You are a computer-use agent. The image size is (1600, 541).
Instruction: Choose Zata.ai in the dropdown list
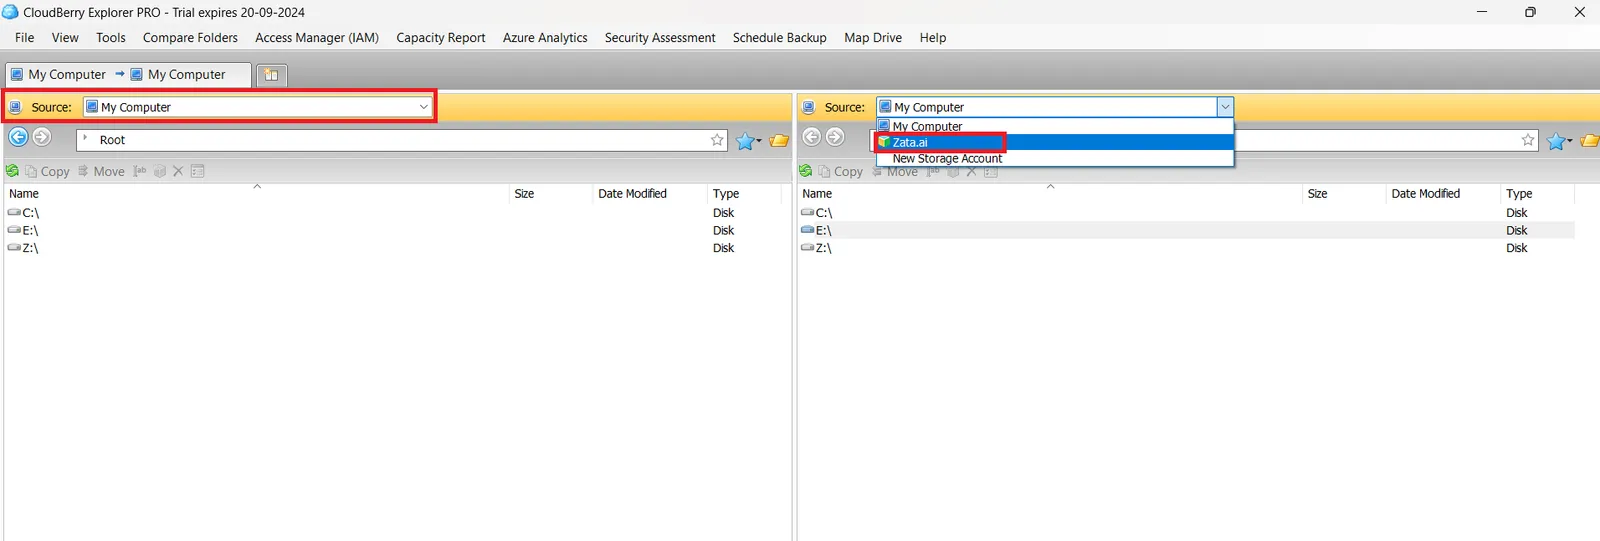(x=1055, y=142)
